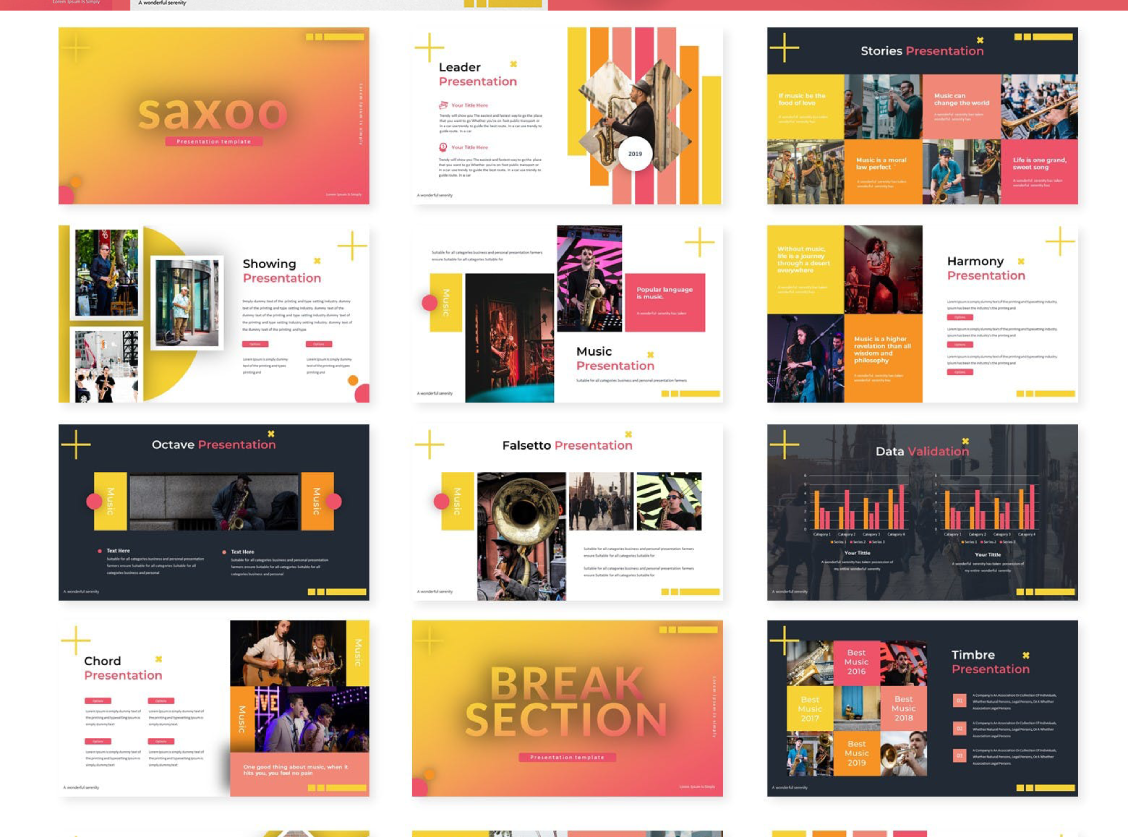Image resolution: width=1128 pixels, height=837 pixels.
Task: Click the yellow plus icon on Leader Presentation slide
Action: 429,47
